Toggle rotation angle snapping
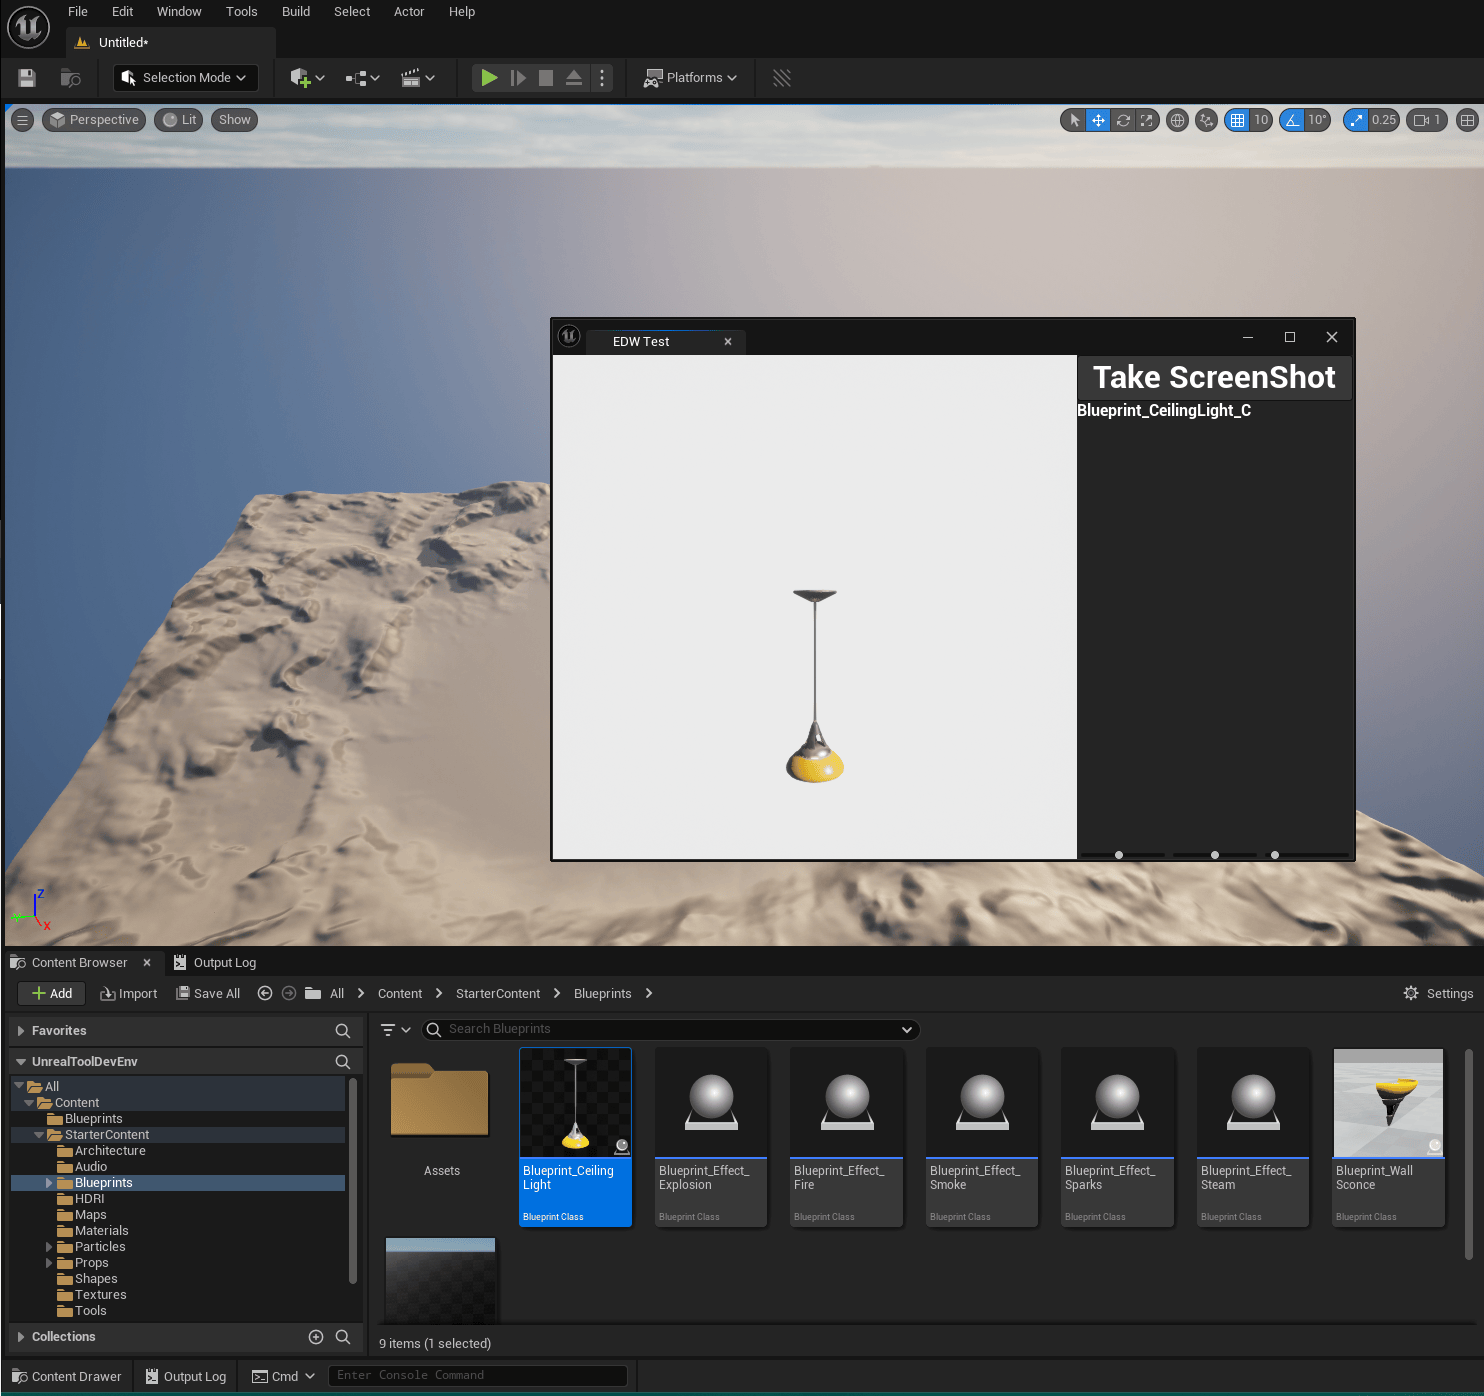Screen dimensions: 1484x1396 [x=1292, y=120]
